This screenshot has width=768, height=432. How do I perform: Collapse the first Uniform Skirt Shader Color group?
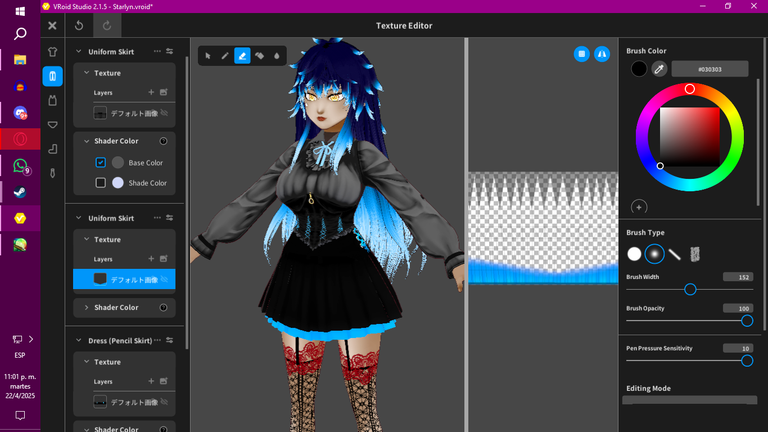pyautogui.click(x=86, y=141)
